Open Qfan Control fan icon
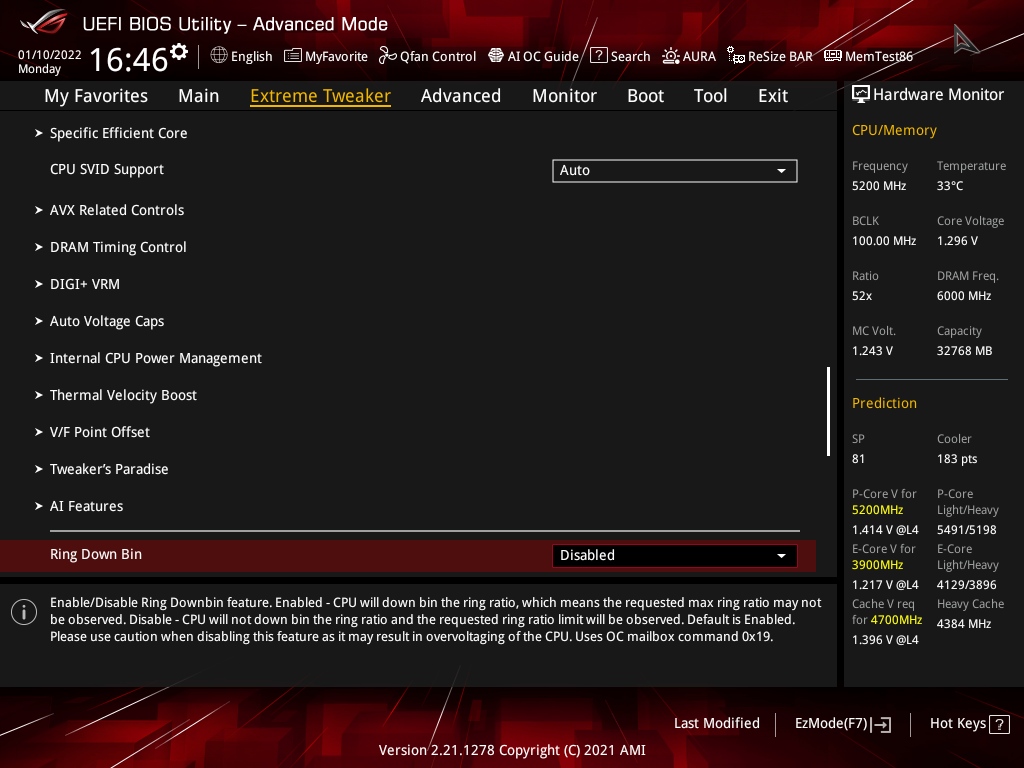Screen dimensions: 1024x768 (387, 56)
